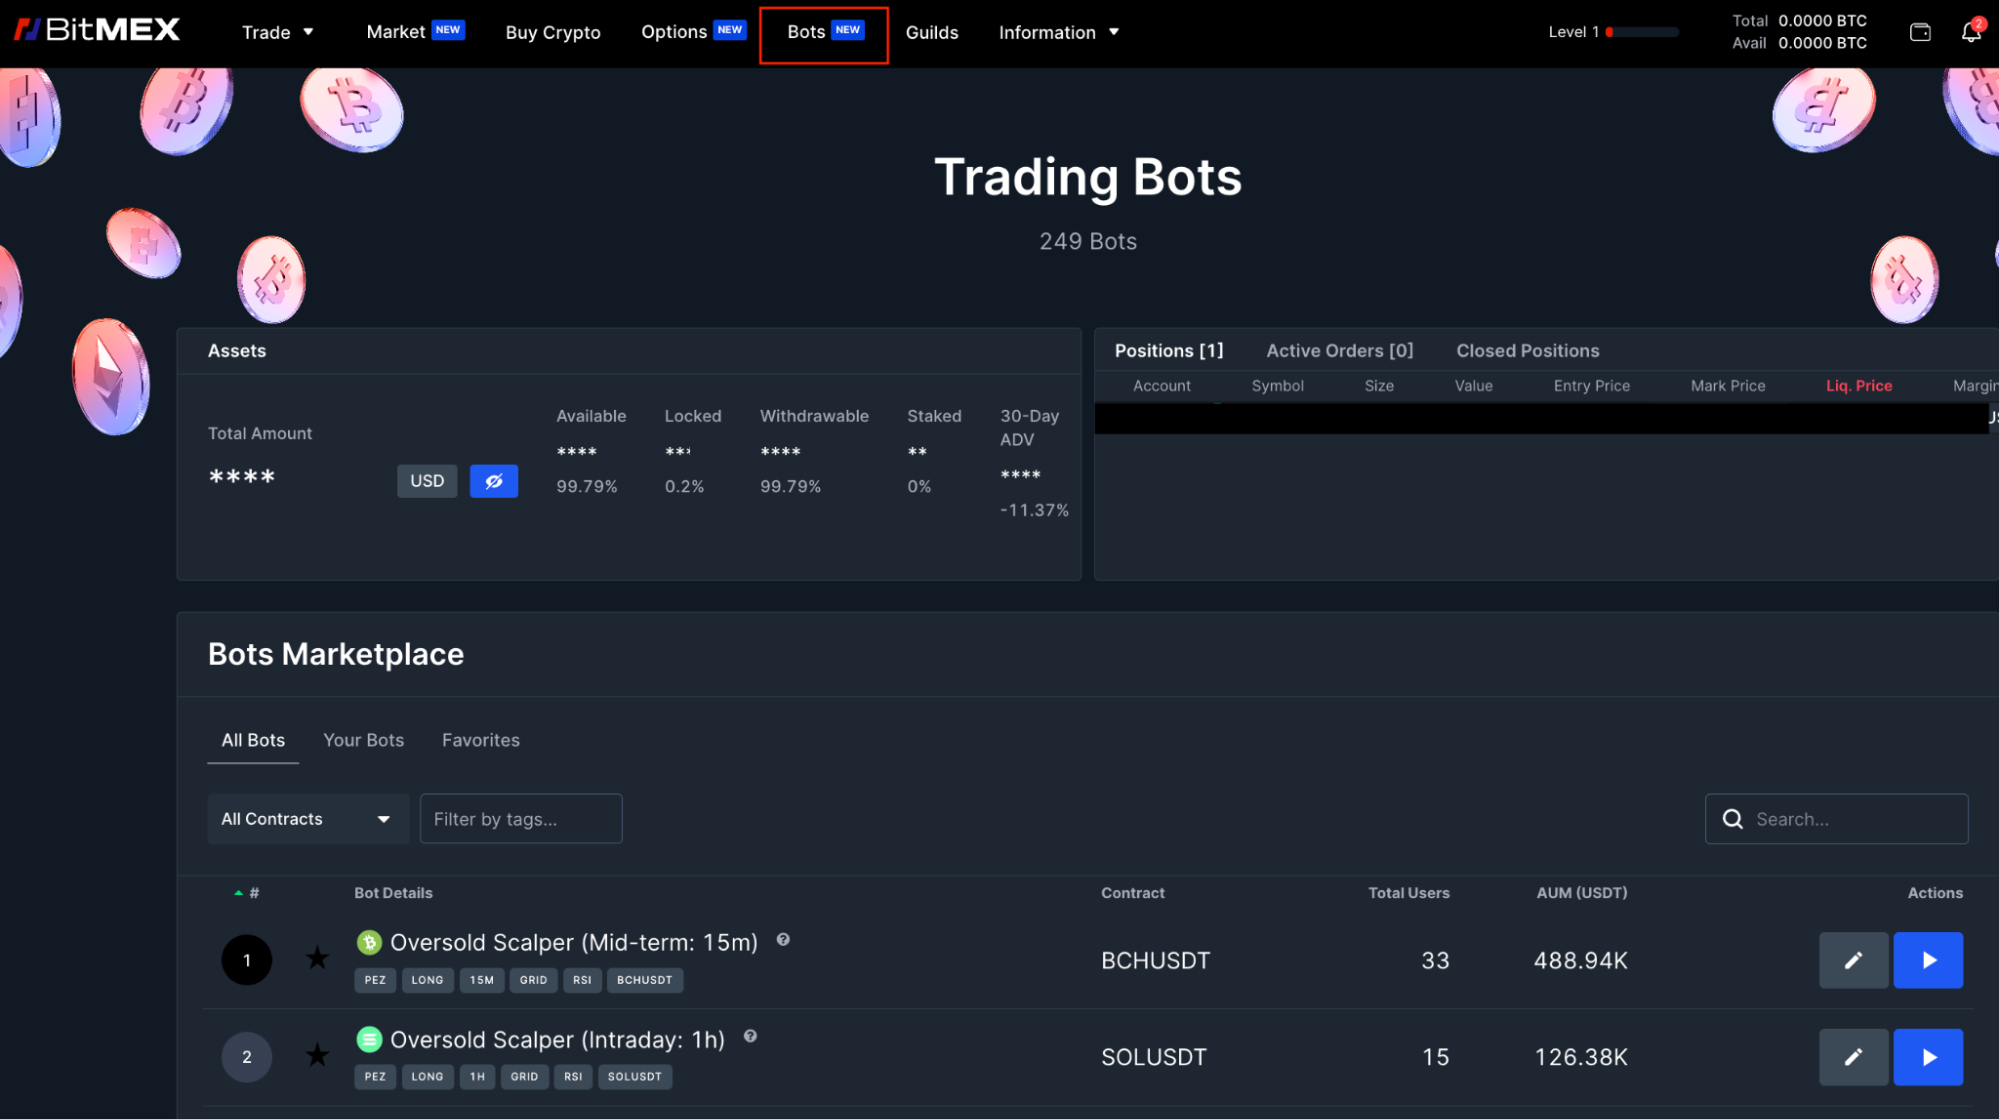The width and height of the screenshot is (1999, 1119).
Task: Click the Level 1 progress bar
Action: tap(1640, 32)
